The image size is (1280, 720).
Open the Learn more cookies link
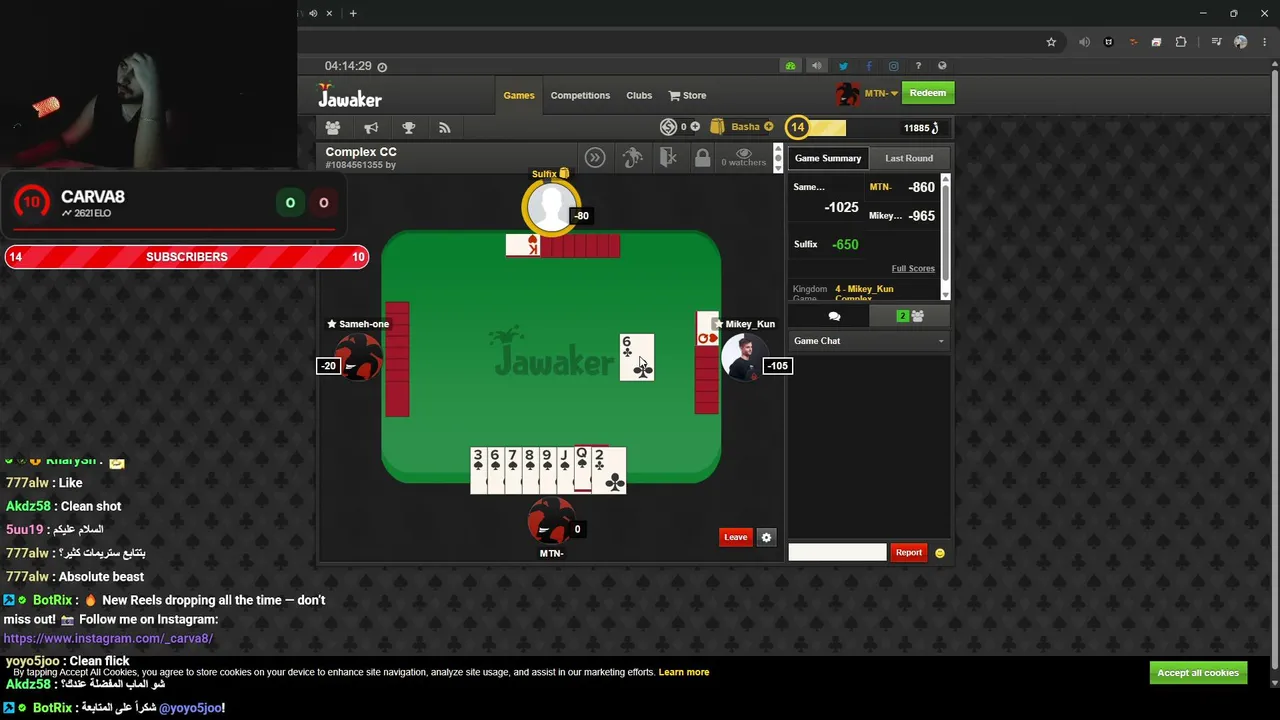coord(684,672)
